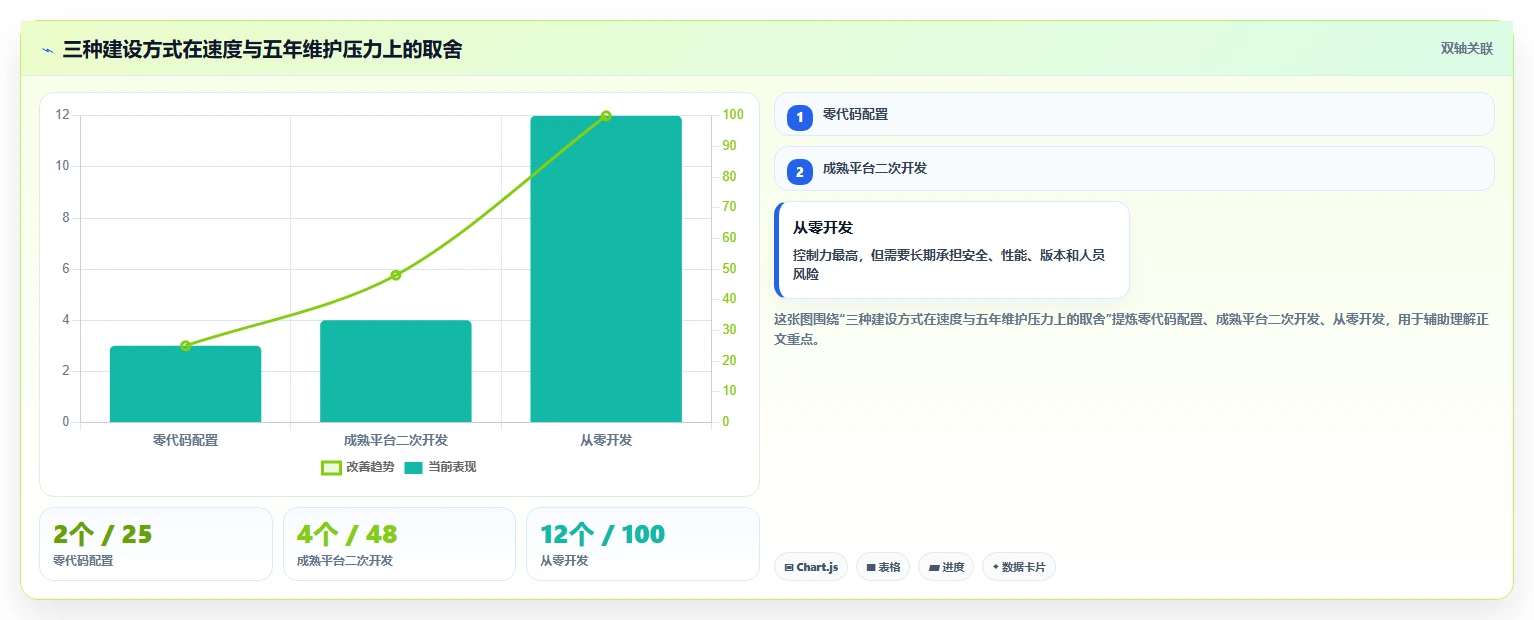Image resolution: width=1534 pixels, height=620 pixels.
Task: Click the 从零开发 detail card
Action: pos(952,250)
